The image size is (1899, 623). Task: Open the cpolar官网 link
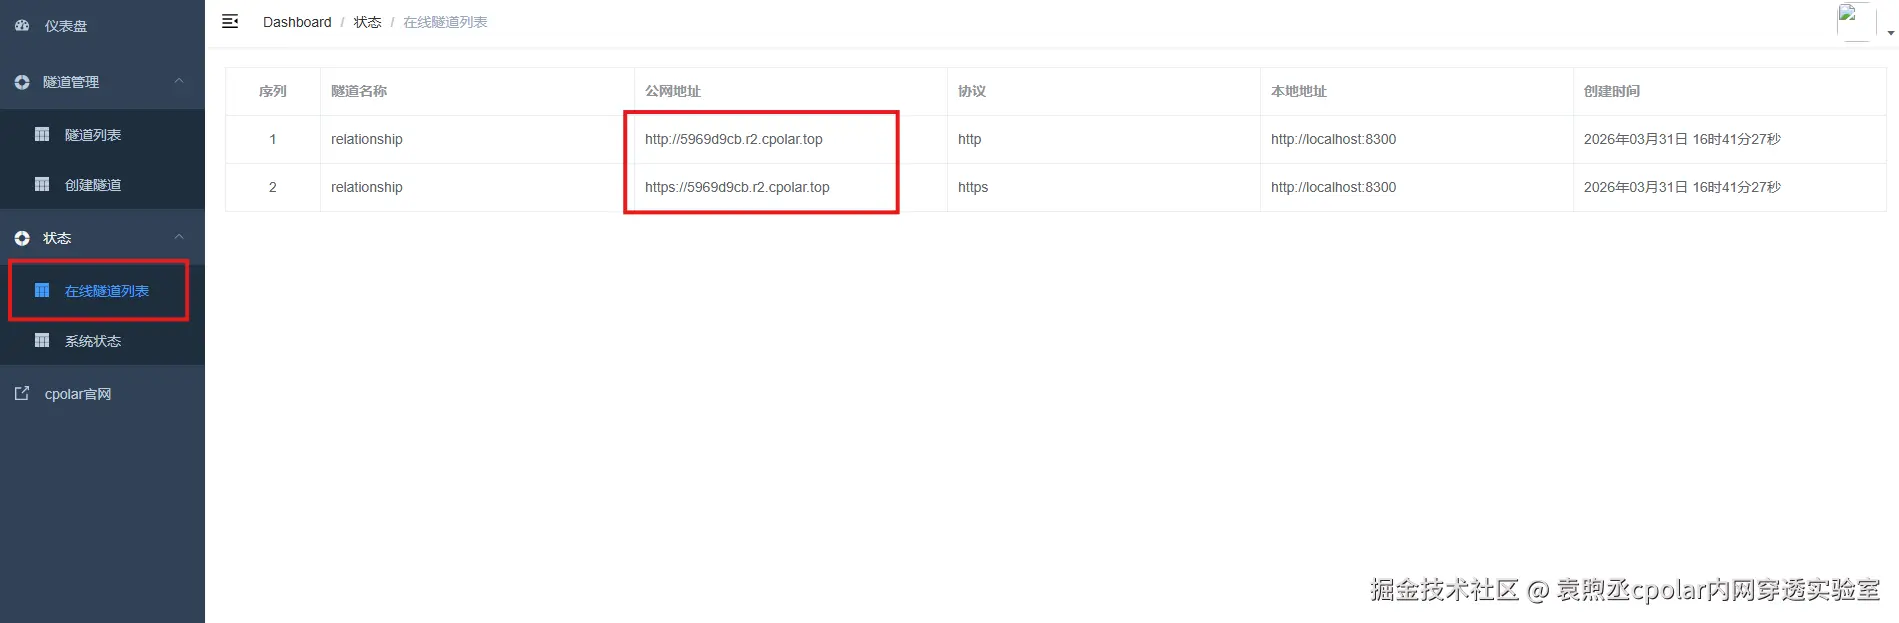(78, 394)
